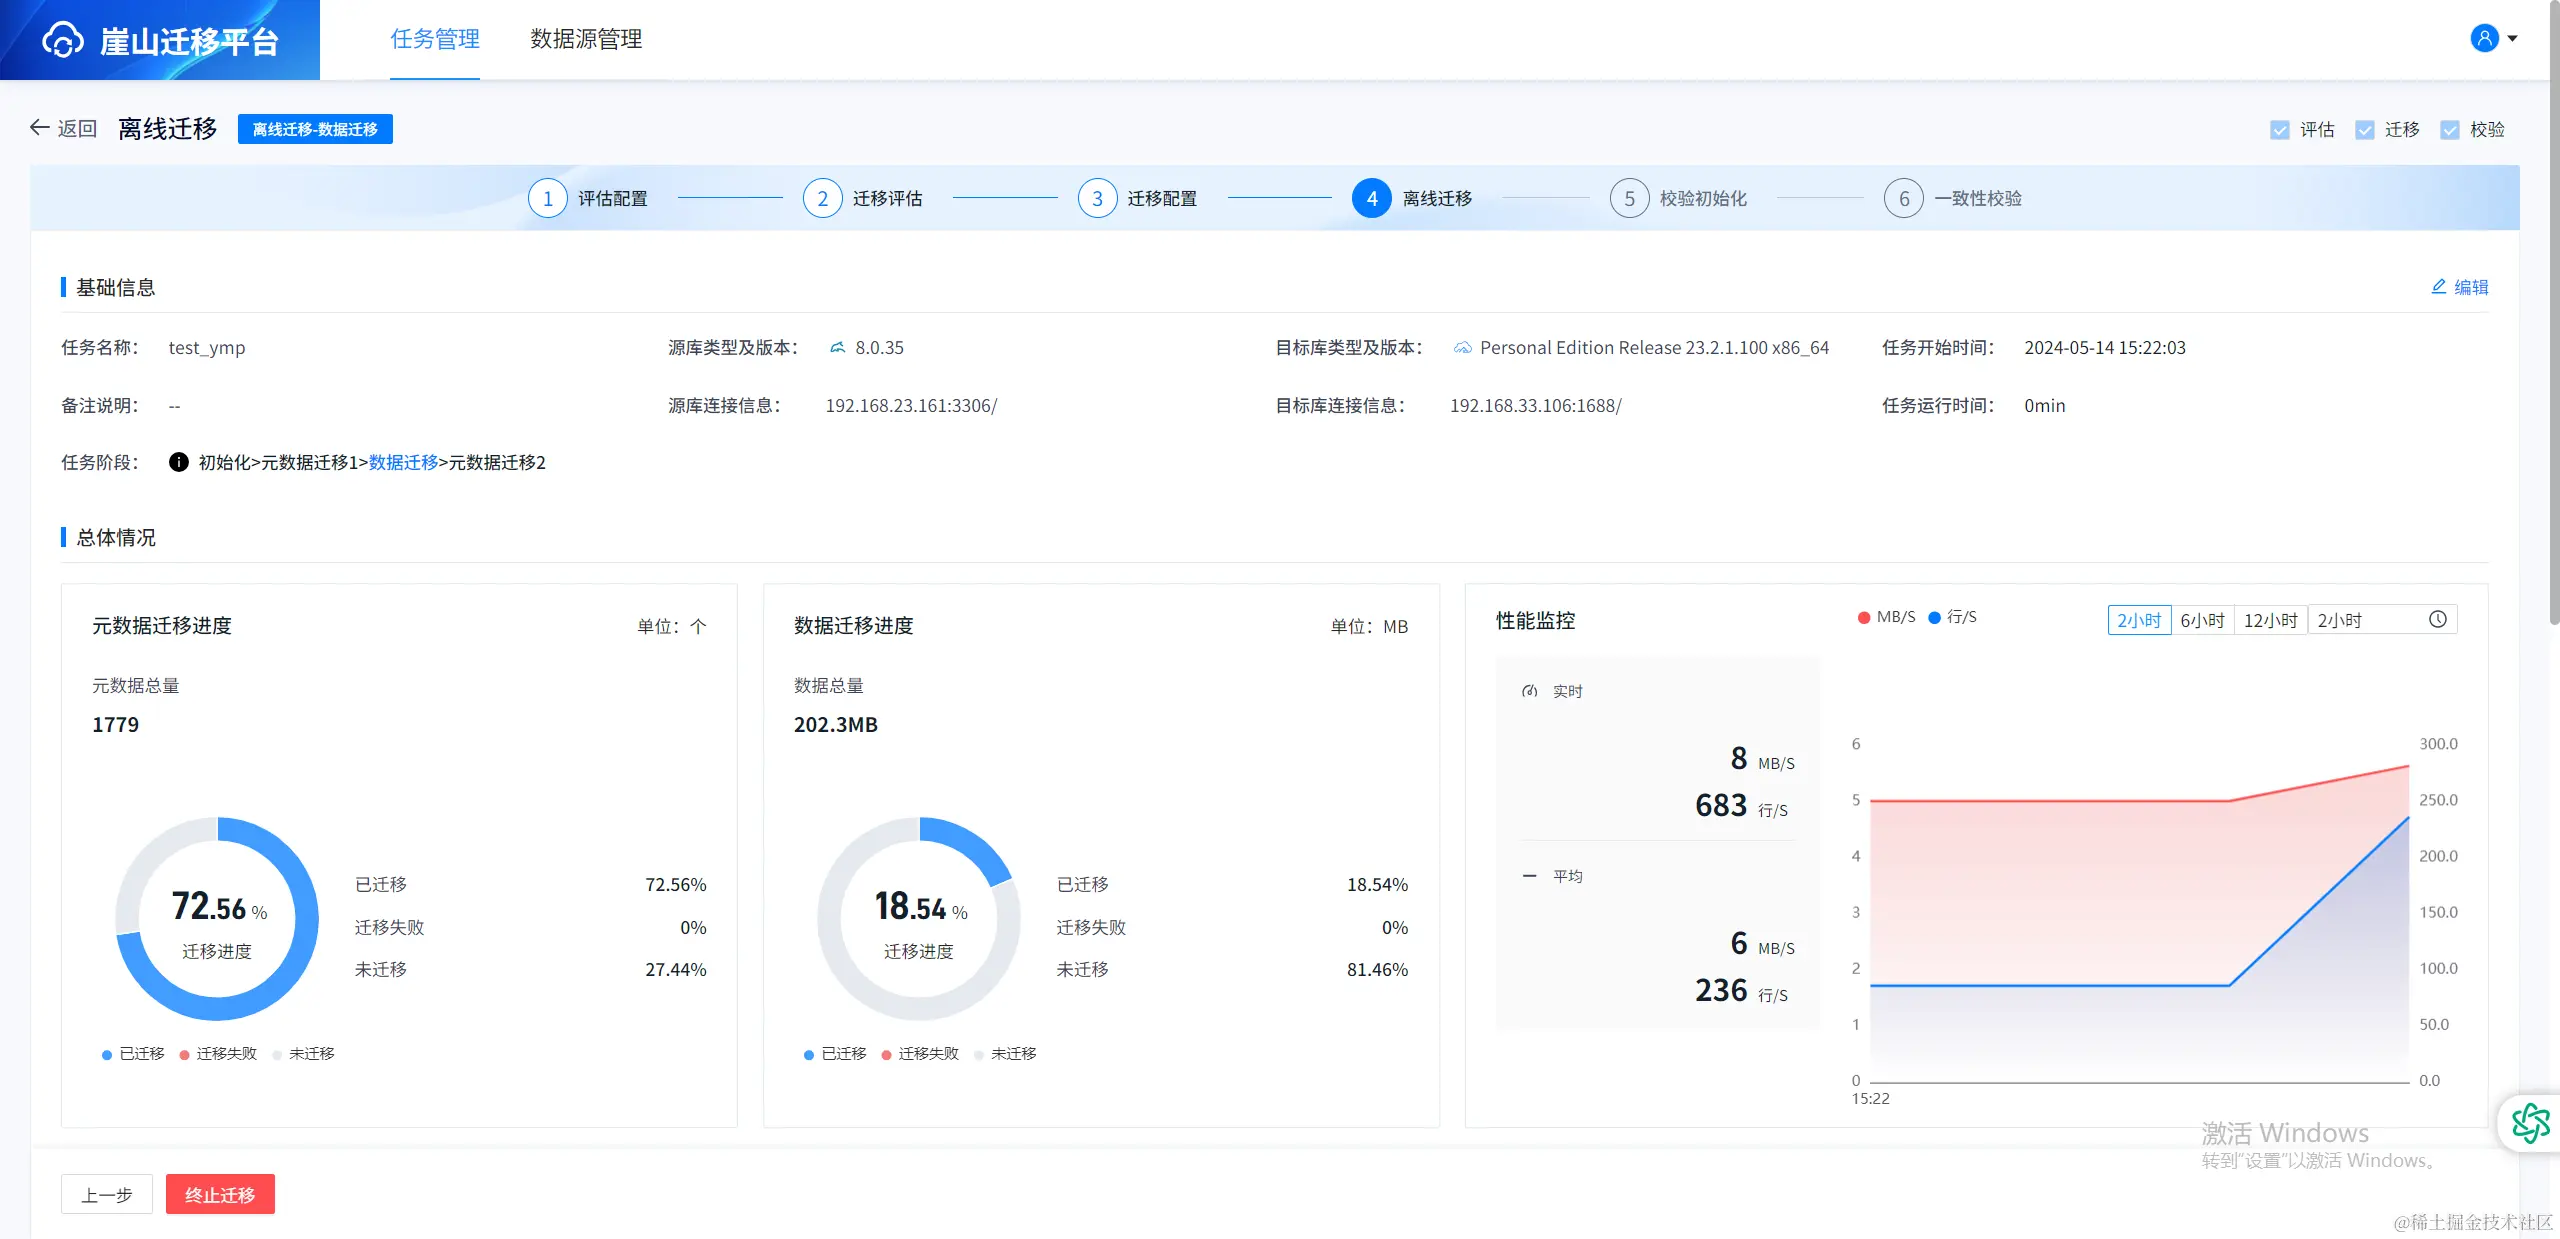Screen dimensions: 2560x1239
Task: Toggle the 迁移 checkbox
Action: tap(2365, 130)
